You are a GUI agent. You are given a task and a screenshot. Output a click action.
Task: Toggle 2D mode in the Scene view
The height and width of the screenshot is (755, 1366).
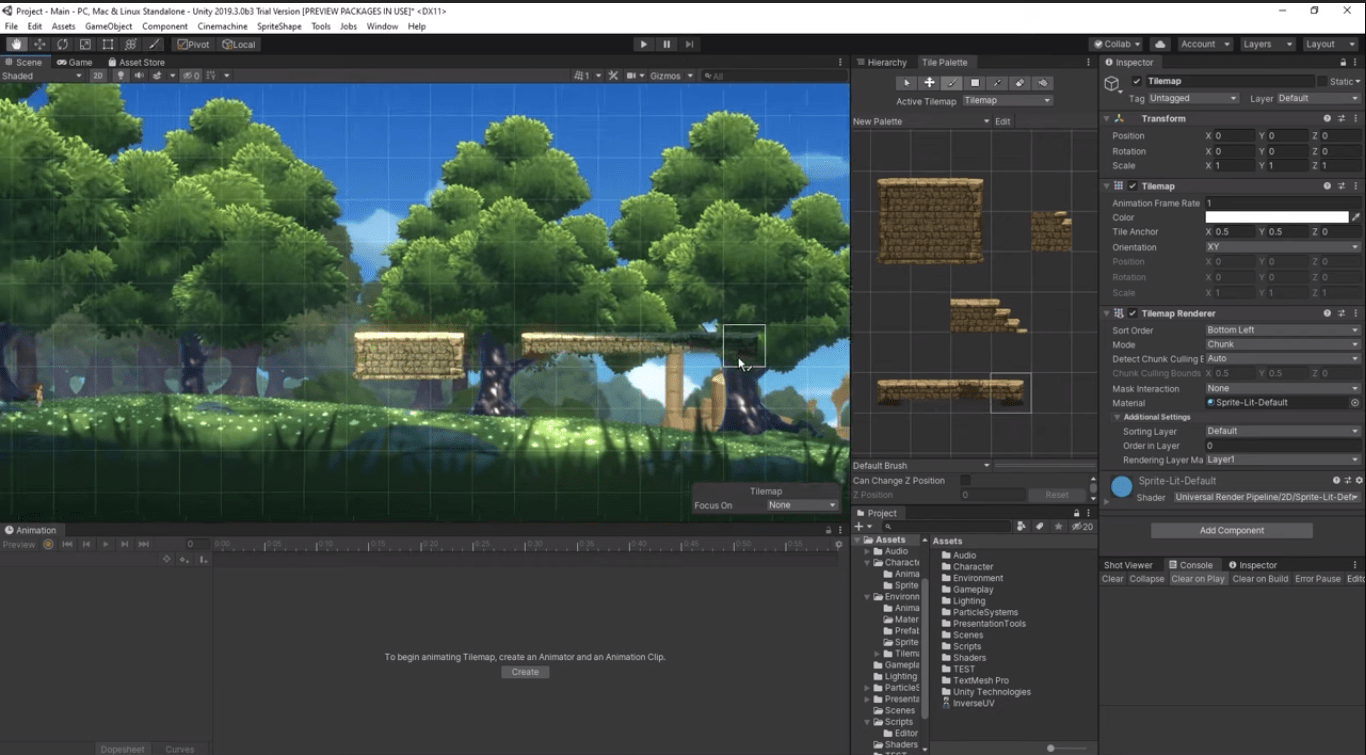[x=97, y=76]
